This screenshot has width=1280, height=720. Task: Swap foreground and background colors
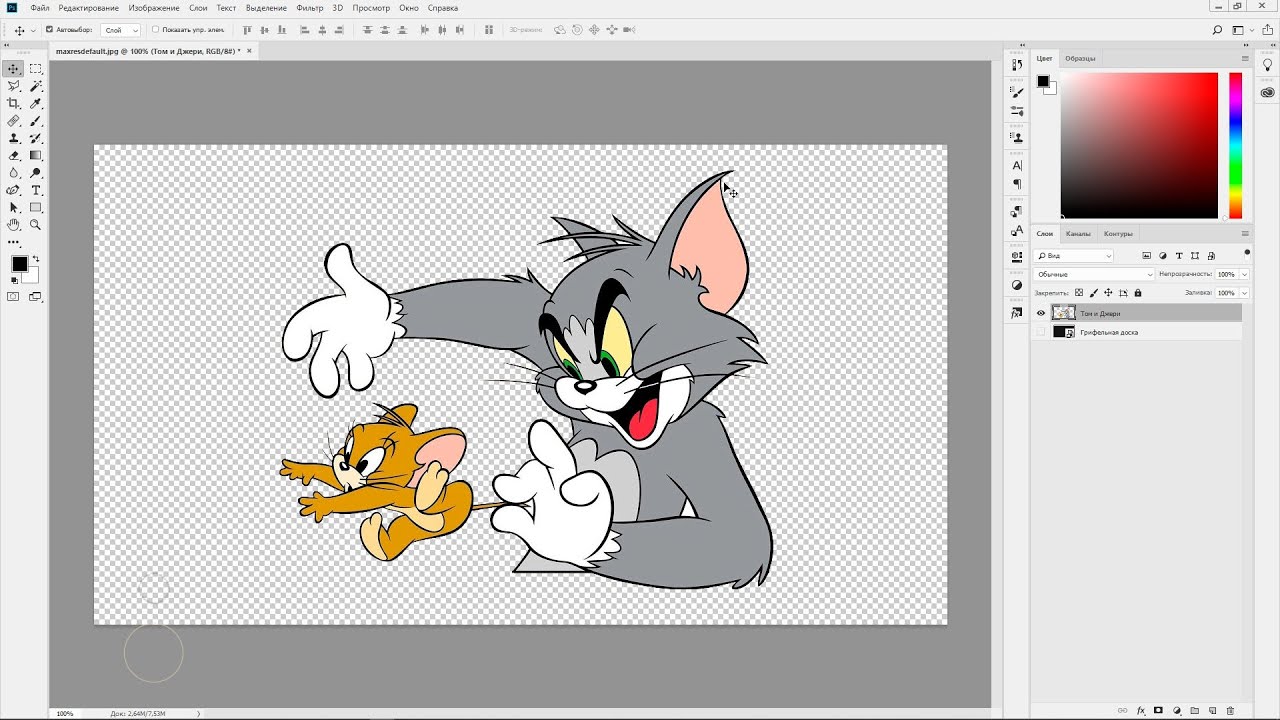36,259
